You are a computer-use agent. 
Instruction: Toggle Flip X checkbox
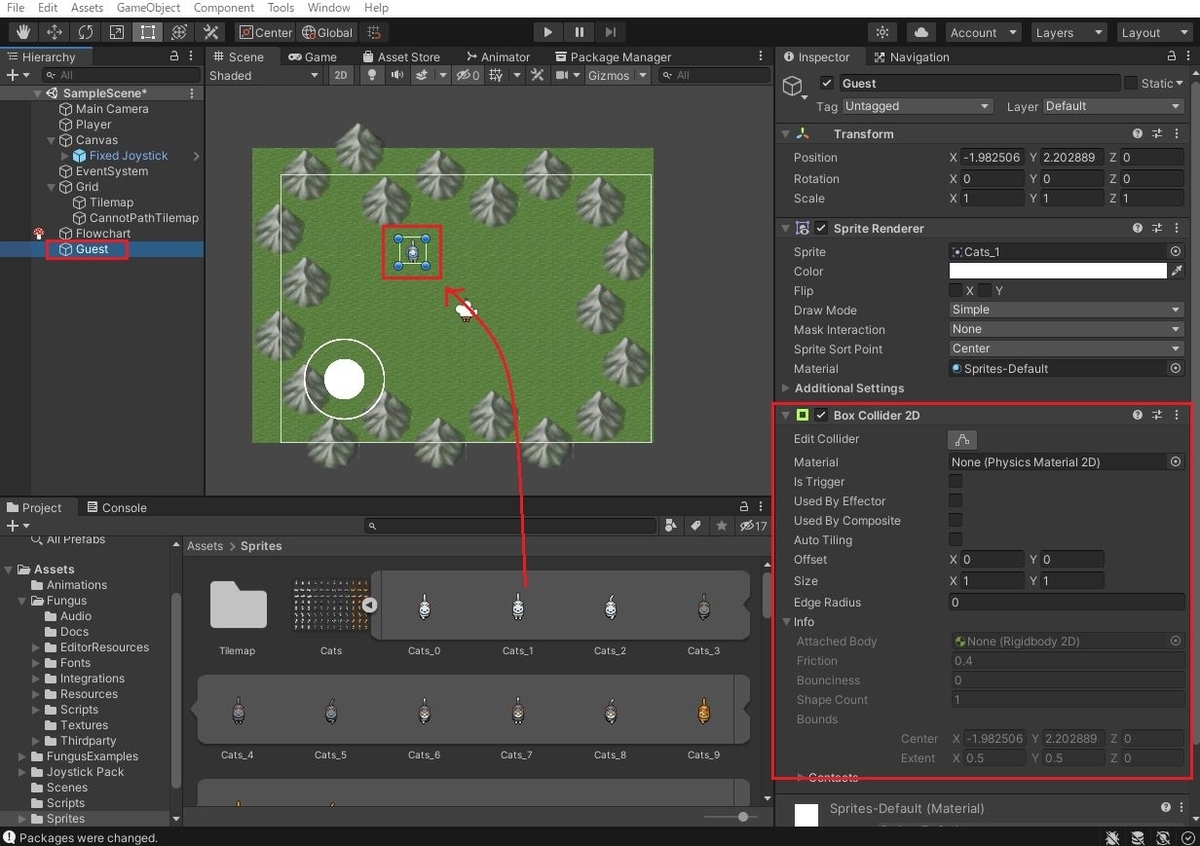(x=955, y=290)
